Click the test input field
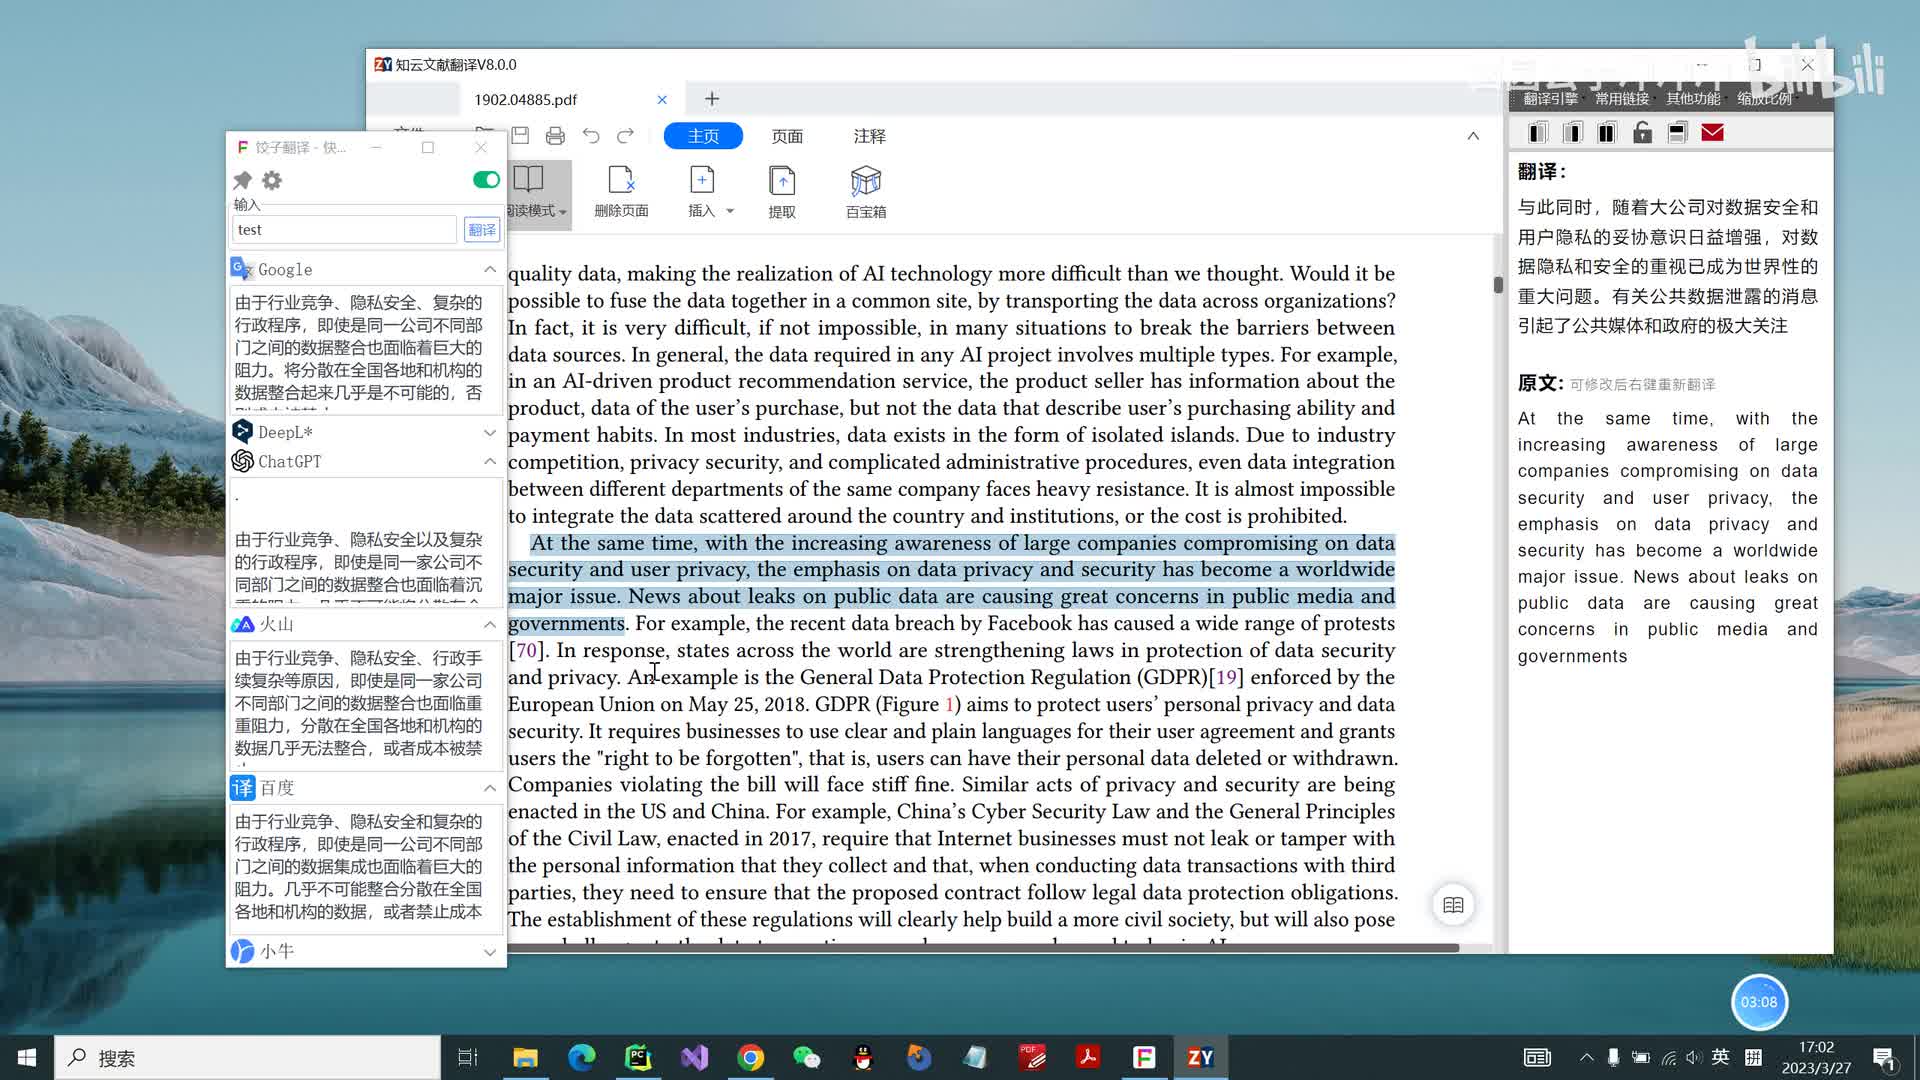The height and width of the screenshot is (1080, 1920). [x=344, y=230]
